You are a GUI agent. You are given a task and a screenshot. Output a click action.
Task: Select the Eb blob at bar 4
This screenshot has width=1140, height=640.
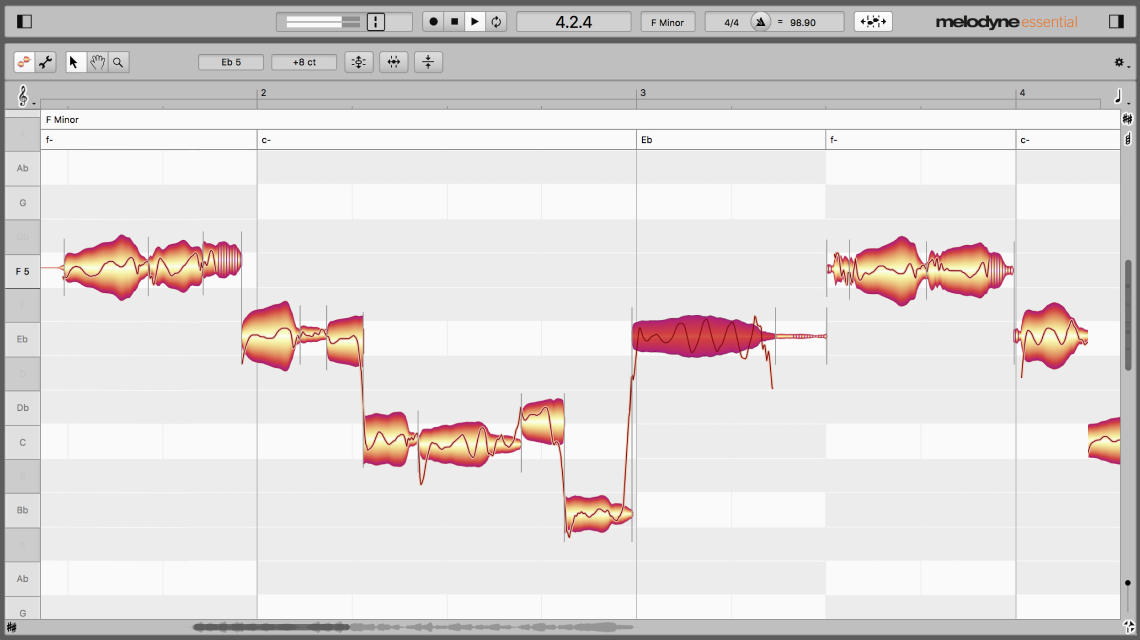click(x=1051, y=335)
